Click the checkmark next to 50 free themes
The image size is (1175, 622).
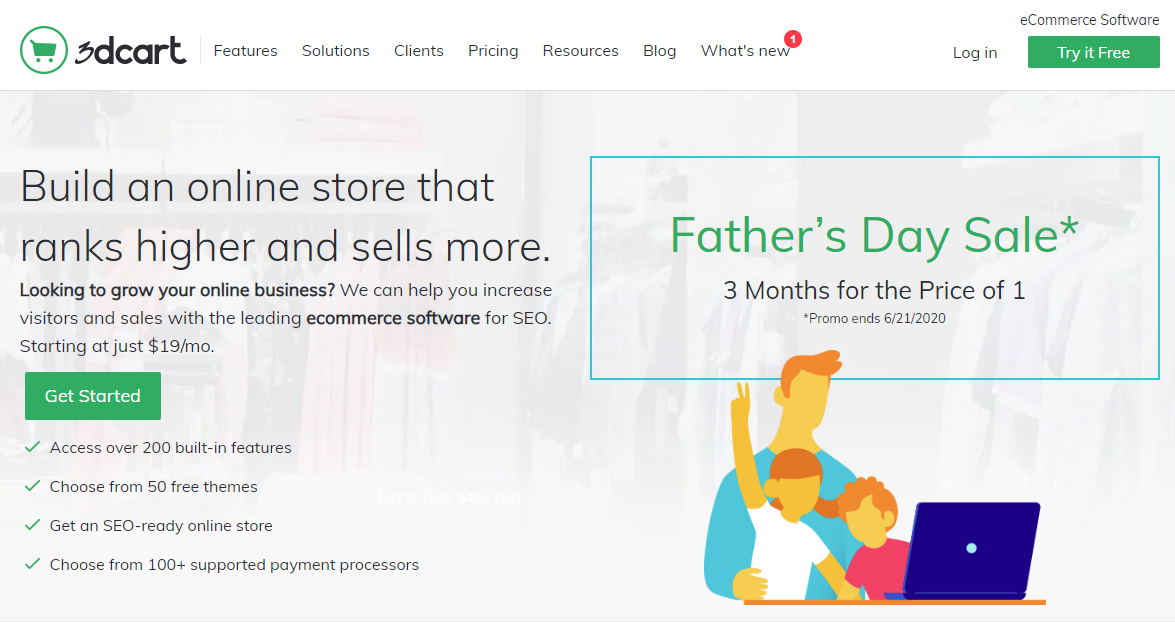click(x=32, y=486)
